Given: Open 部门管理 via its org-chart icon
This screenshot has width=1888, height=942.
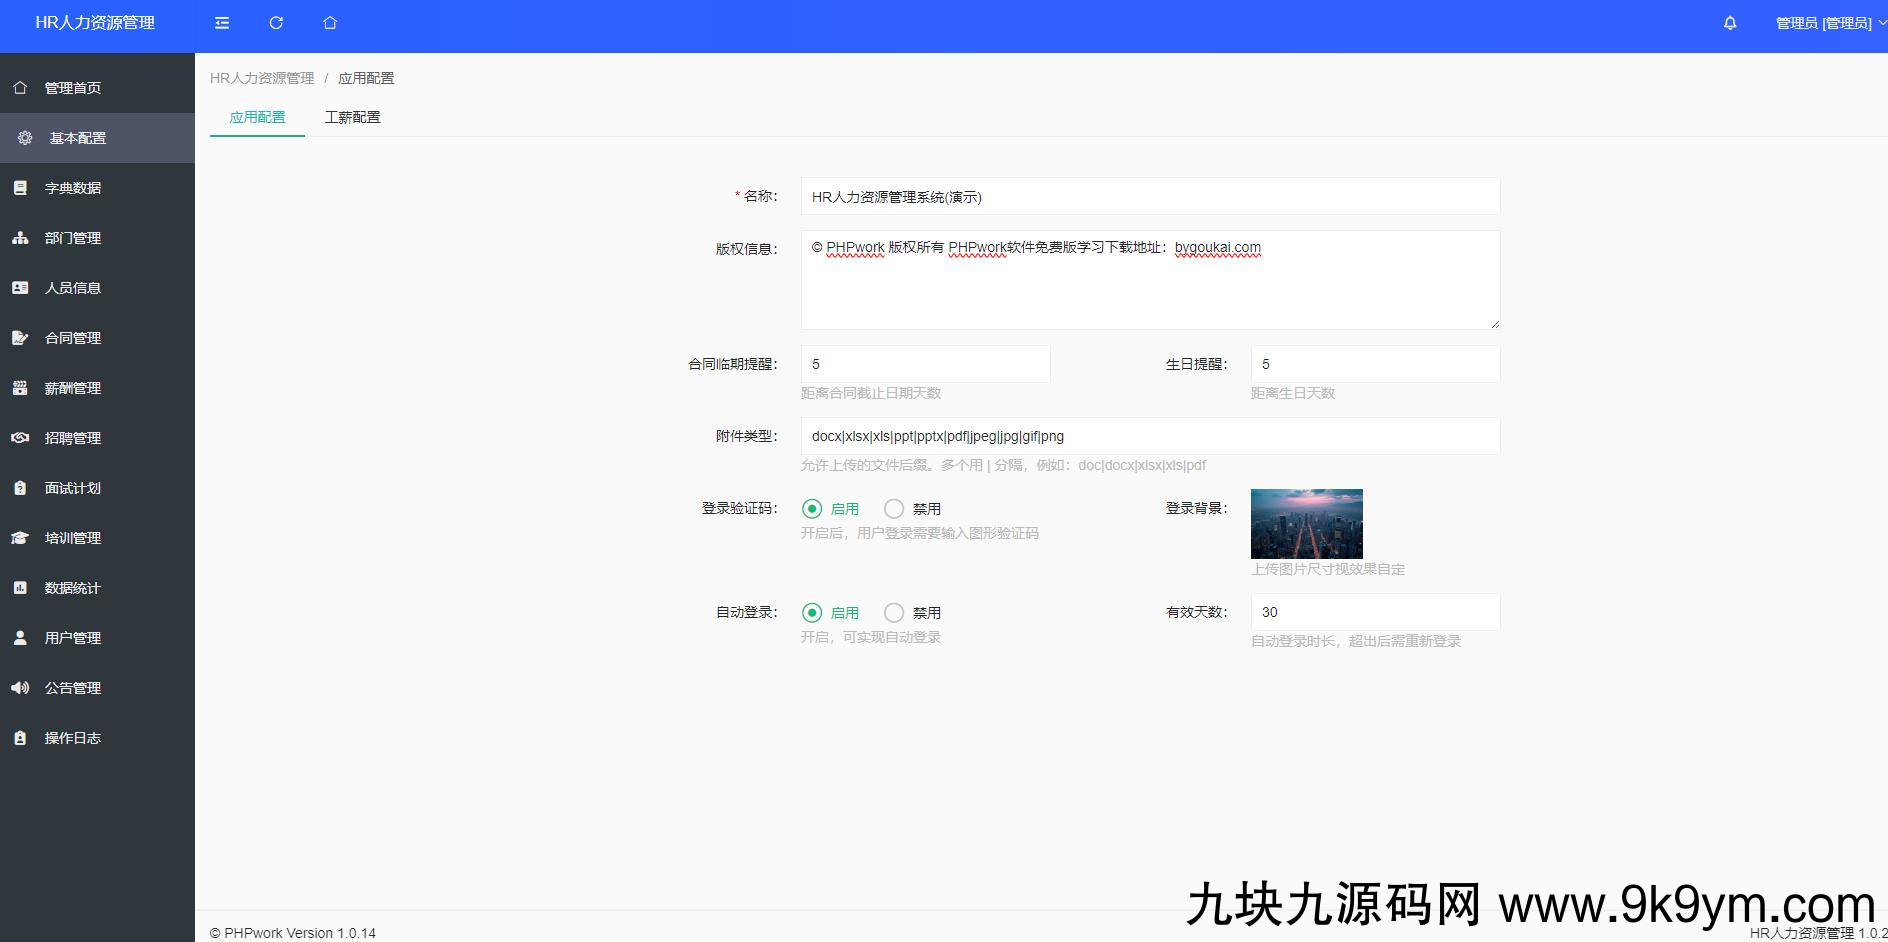Looking at the screenshot, I should [x=20, y=238].
